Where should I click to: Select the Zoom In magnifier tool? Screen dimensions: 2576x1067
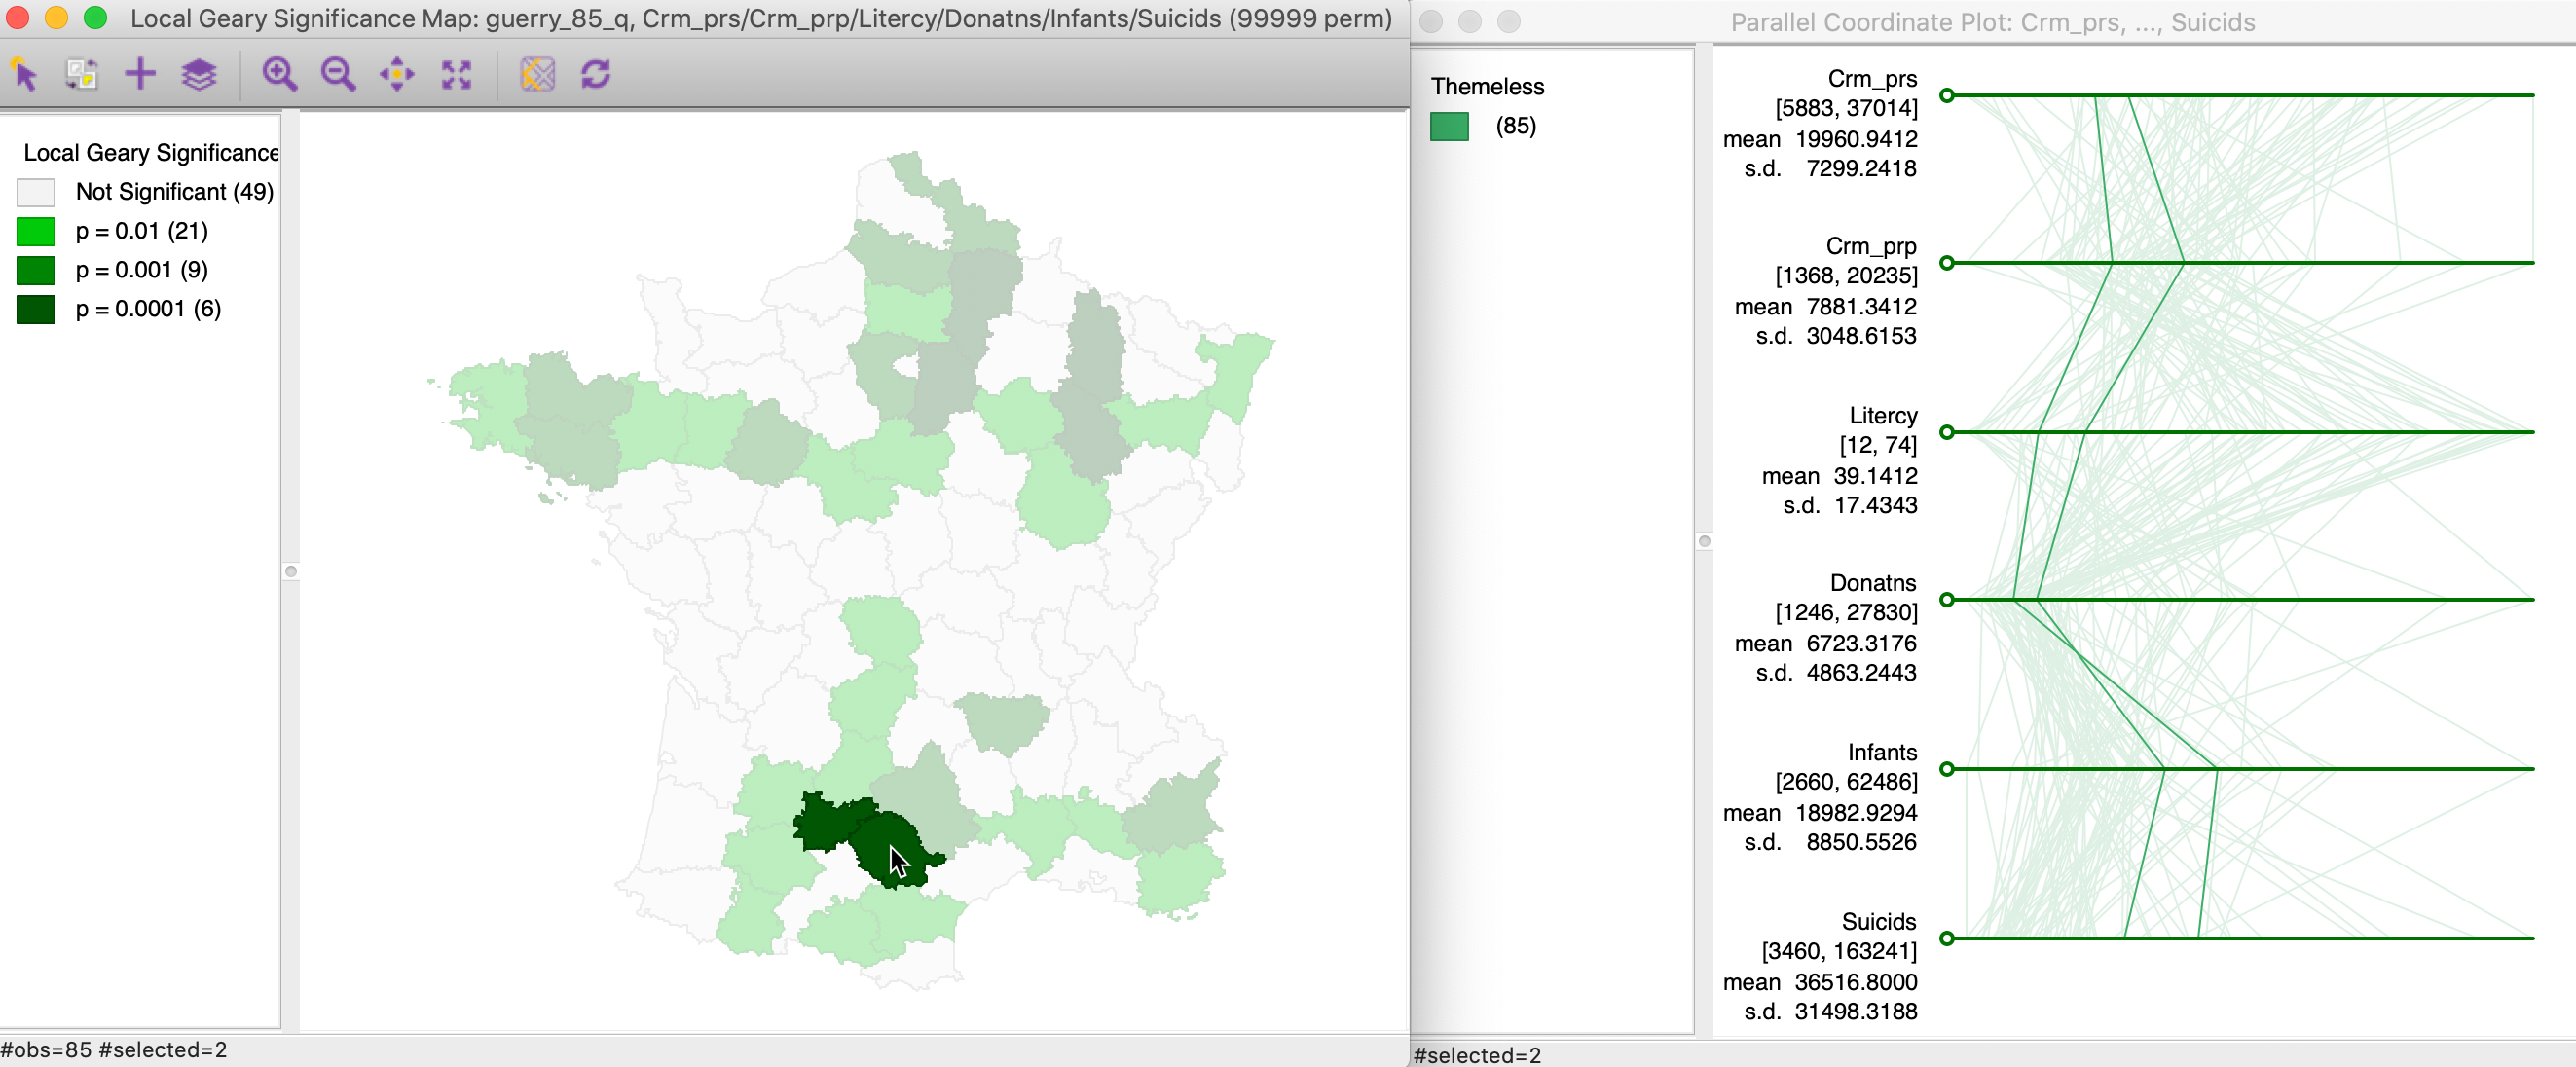(279, 74)
